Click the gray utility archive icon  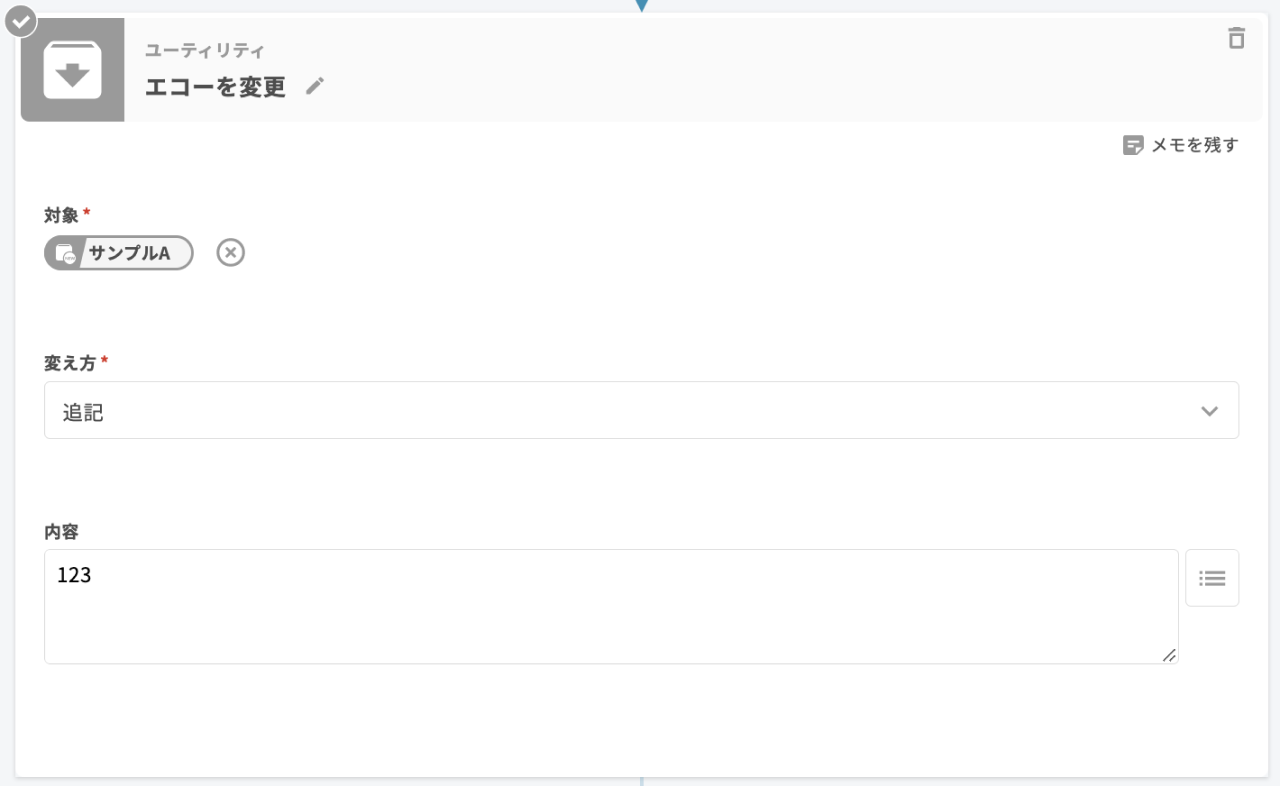[72, 70]
